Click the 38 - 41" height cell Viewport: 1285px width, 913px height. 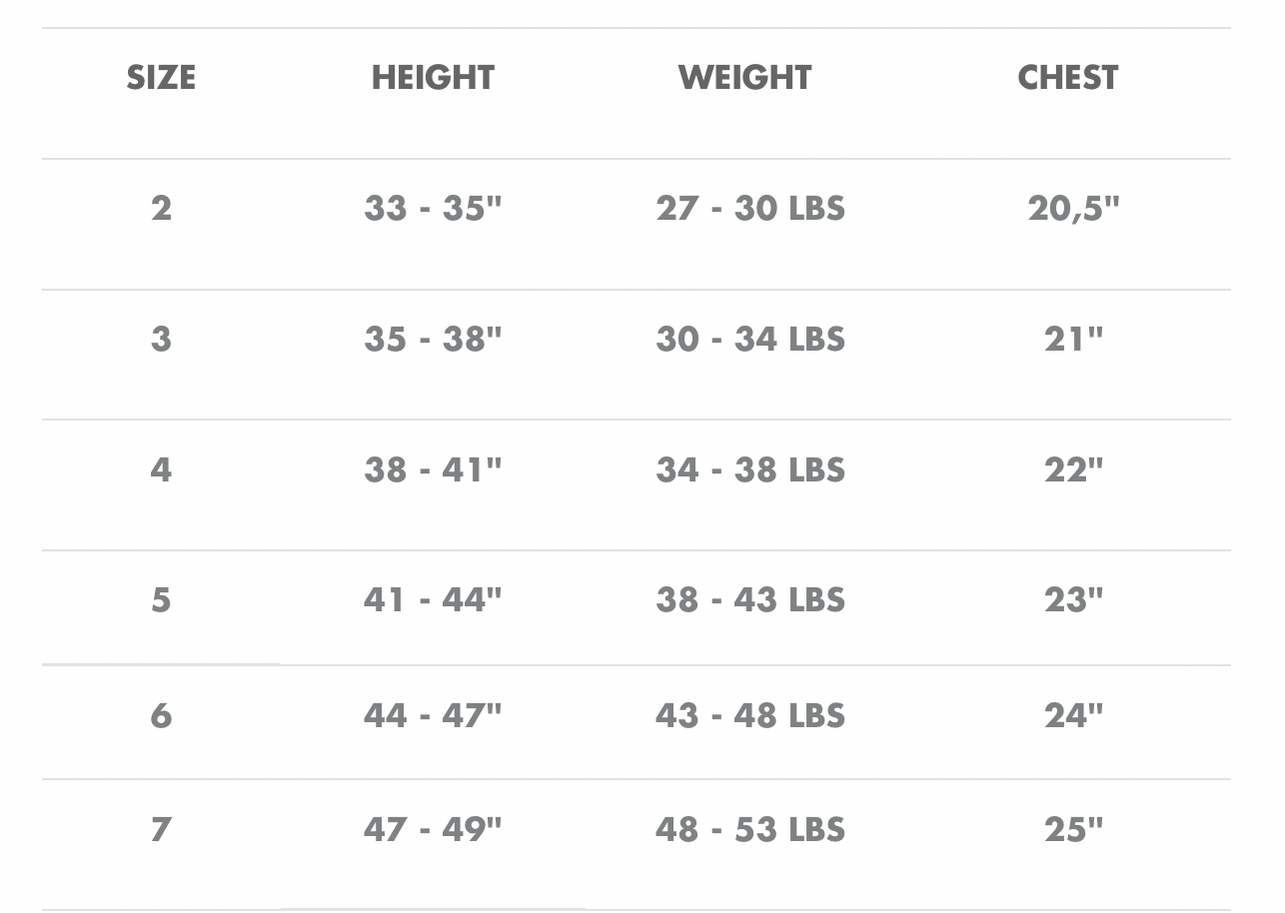tap(433, 470)
